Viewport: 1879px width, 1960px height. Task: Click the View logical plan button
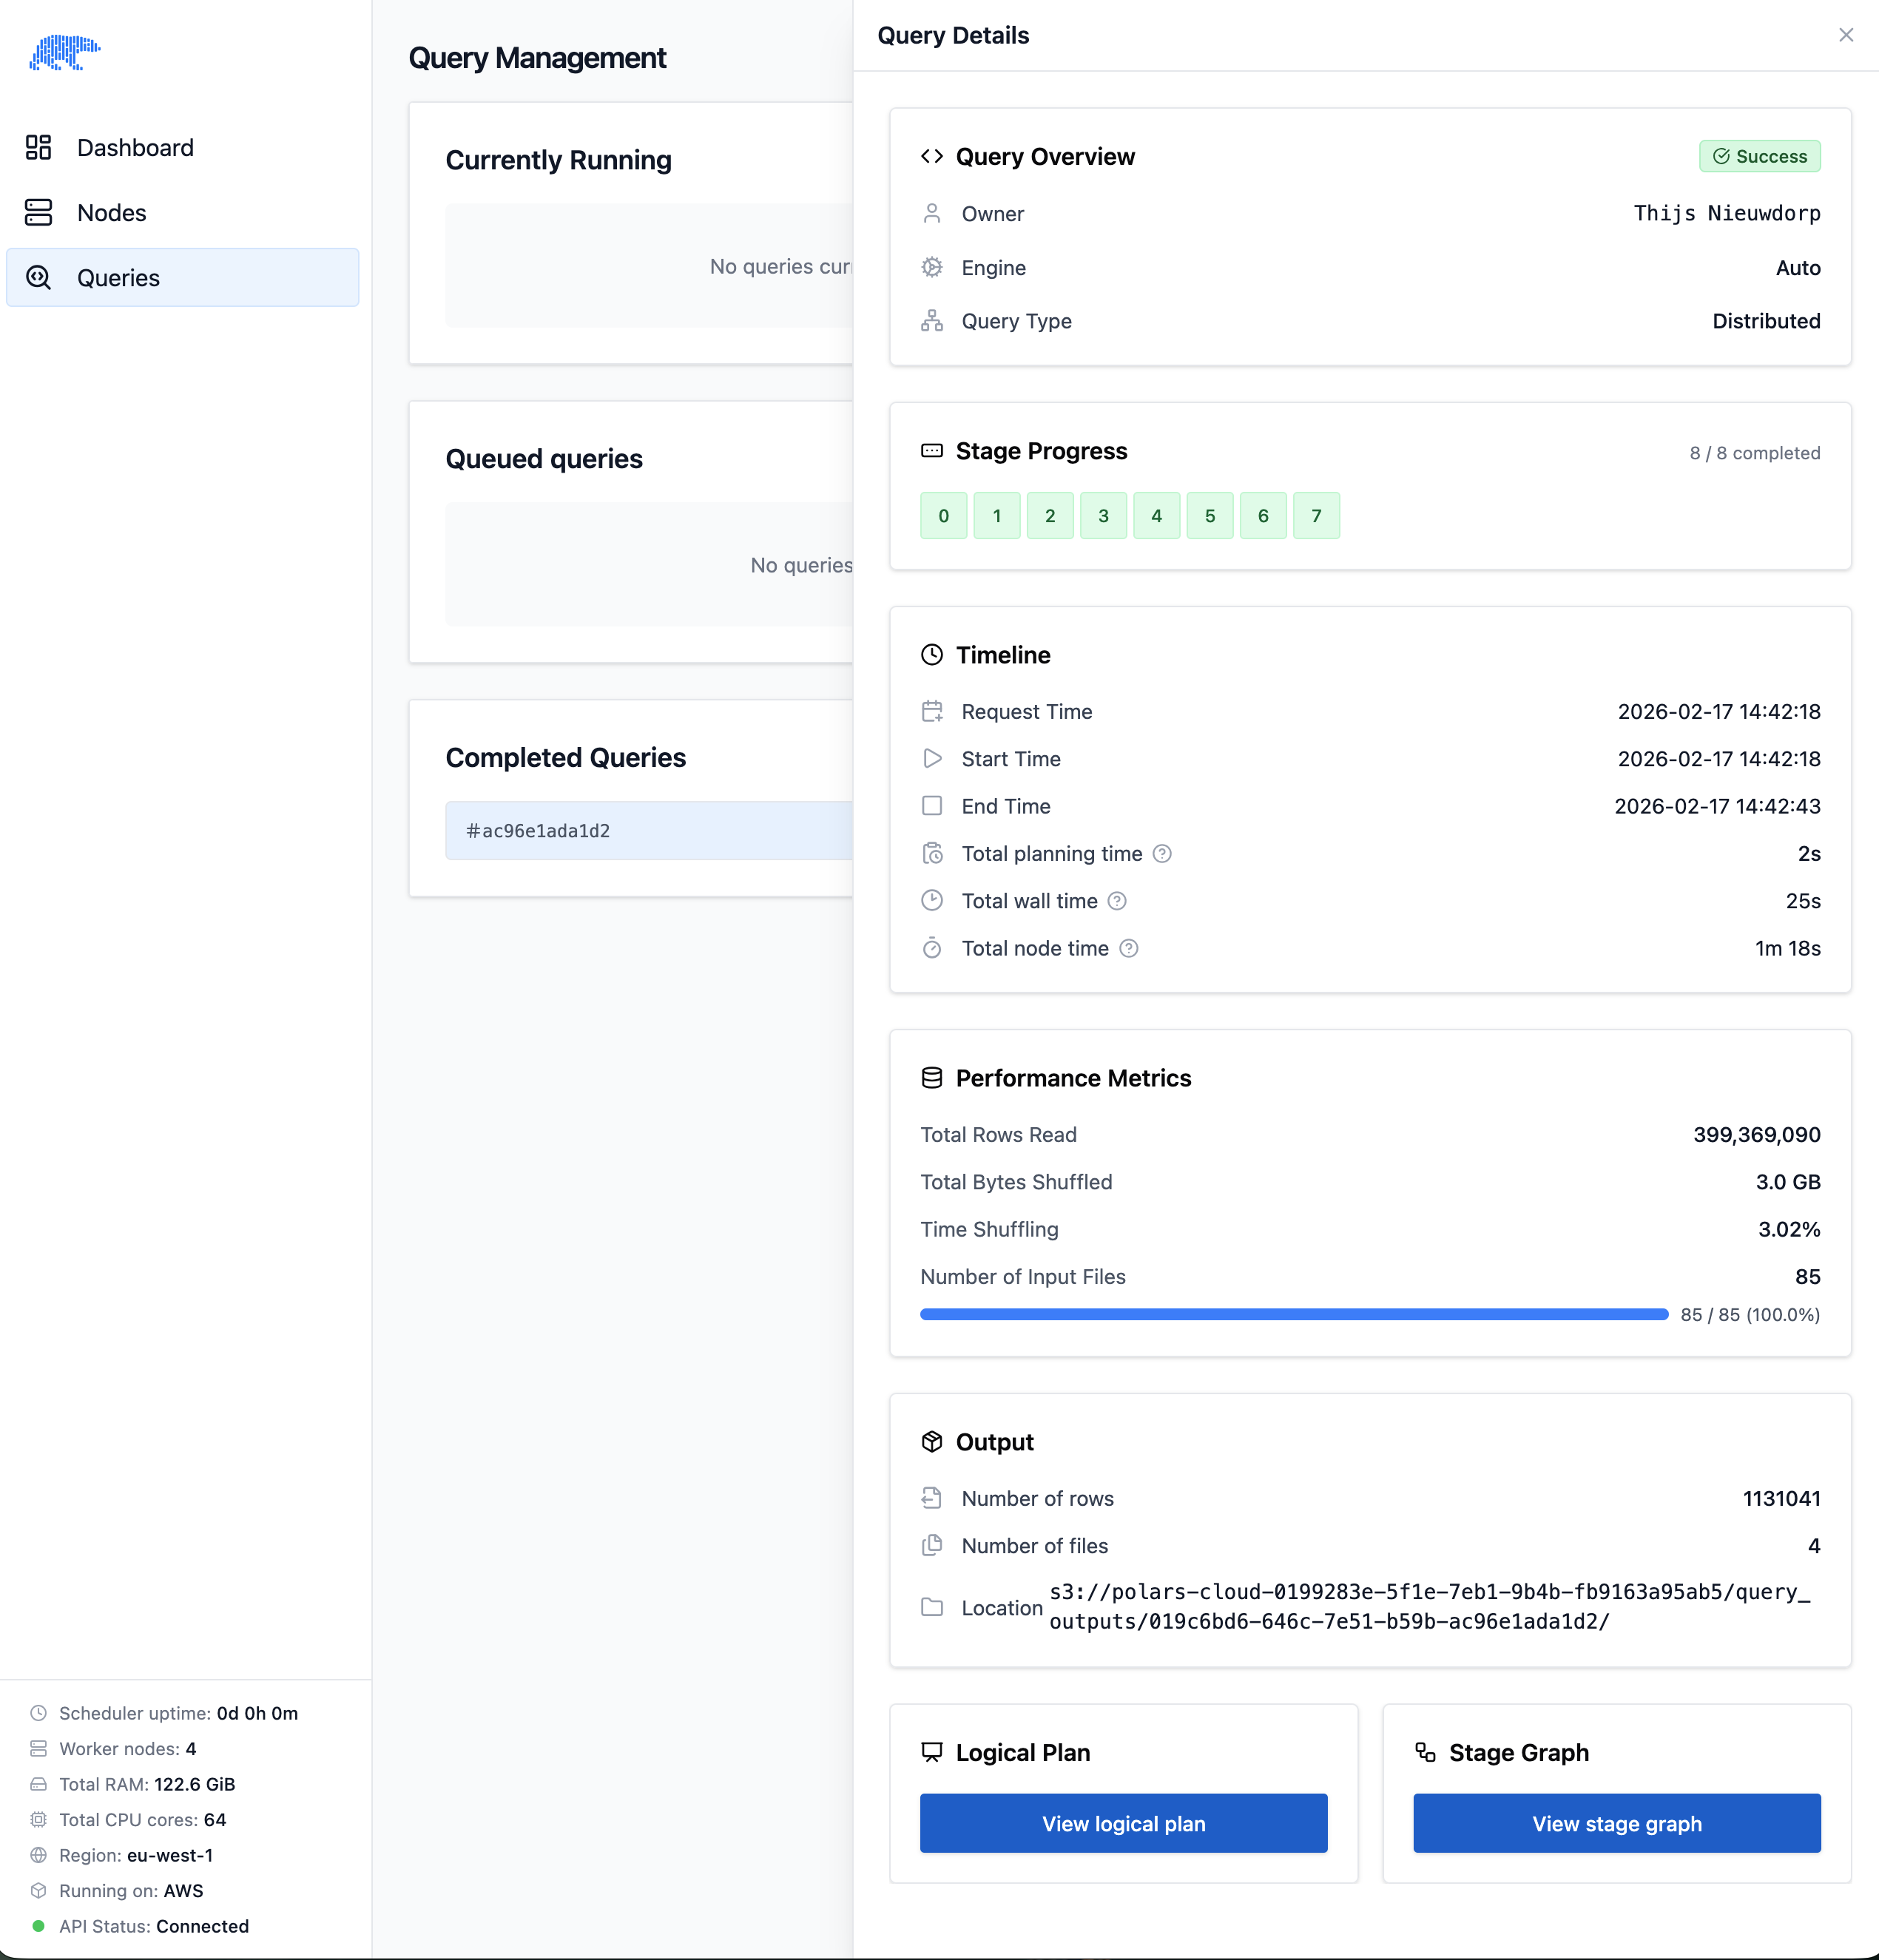pyautogui.click(x=1123, y=1823)
